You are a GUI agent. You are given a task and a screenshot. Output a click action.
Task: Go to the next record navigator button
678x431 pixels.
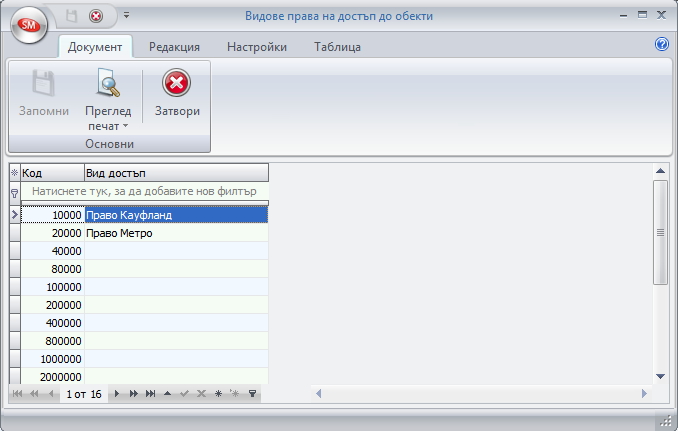116,393
